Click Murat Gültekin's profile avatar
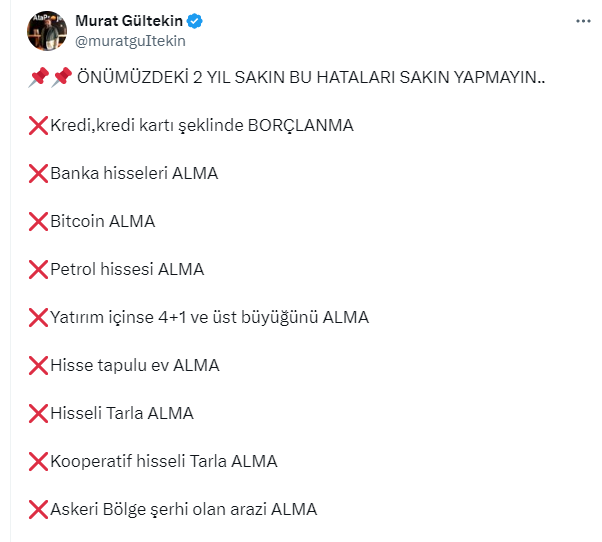This screenshot has width=602, height=542. pos(45,31)
